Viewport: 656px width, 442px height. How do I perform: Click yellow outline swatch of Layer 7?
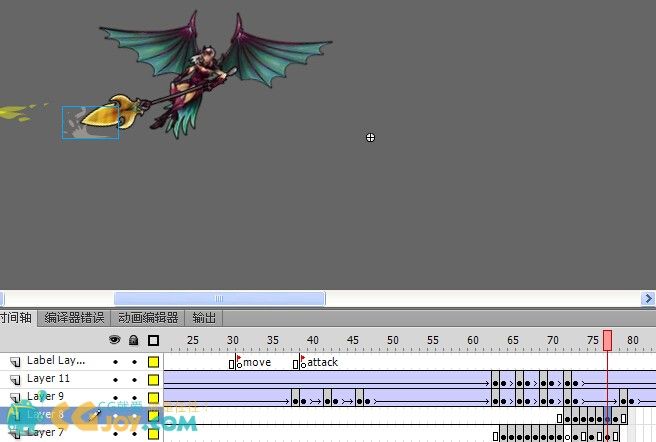pos(154,434)
